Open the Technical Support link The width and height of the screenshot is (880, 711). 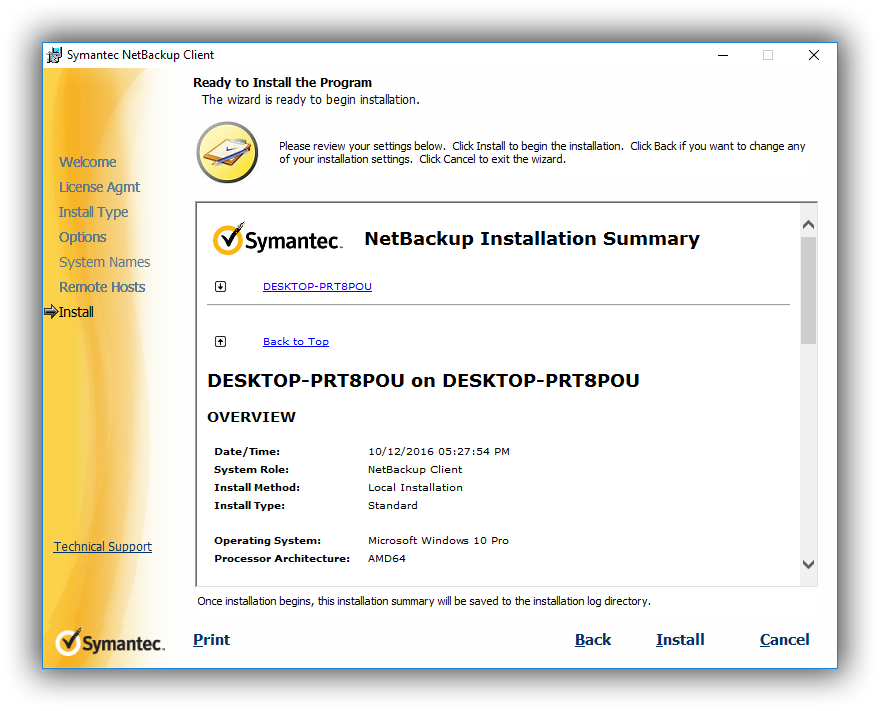point(103,547)
